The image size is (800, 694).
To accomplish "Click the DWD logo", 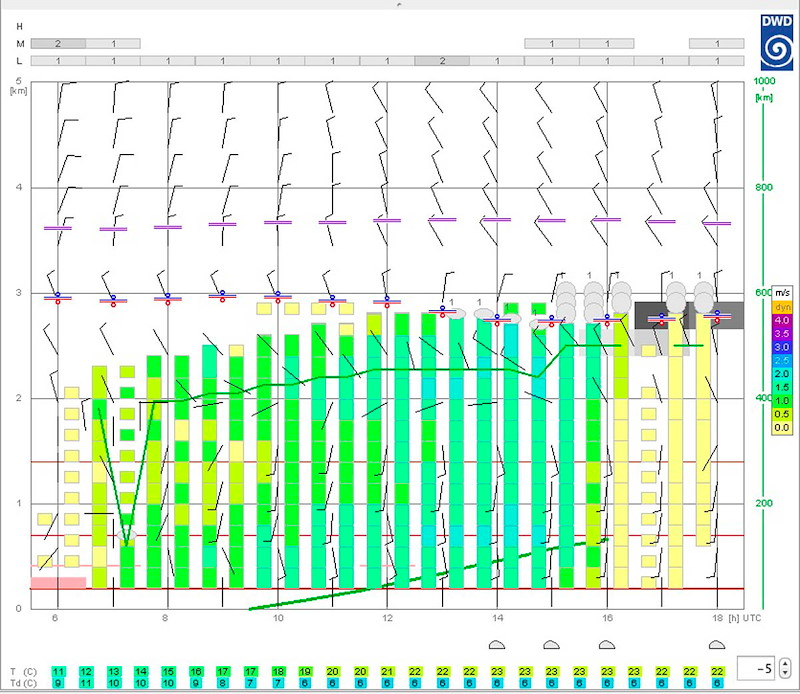I will 777,42.
